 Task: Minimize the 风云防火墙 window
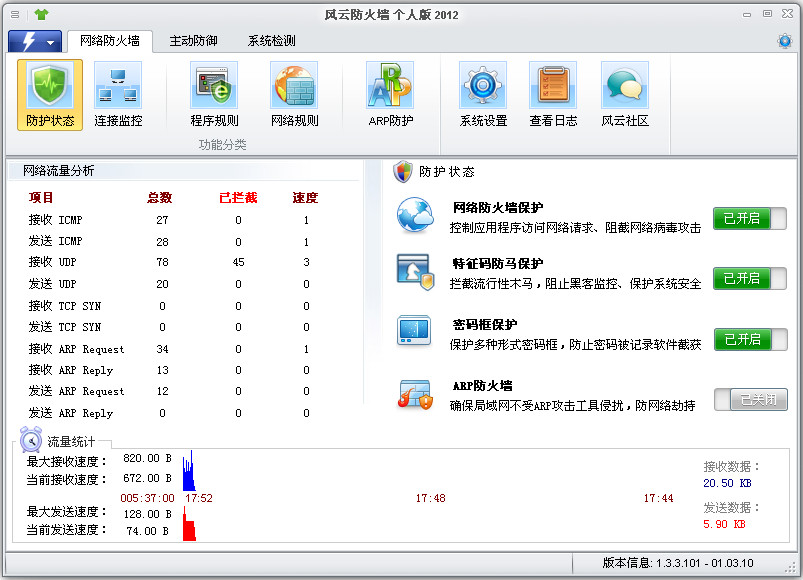click(x=747, y=14)
